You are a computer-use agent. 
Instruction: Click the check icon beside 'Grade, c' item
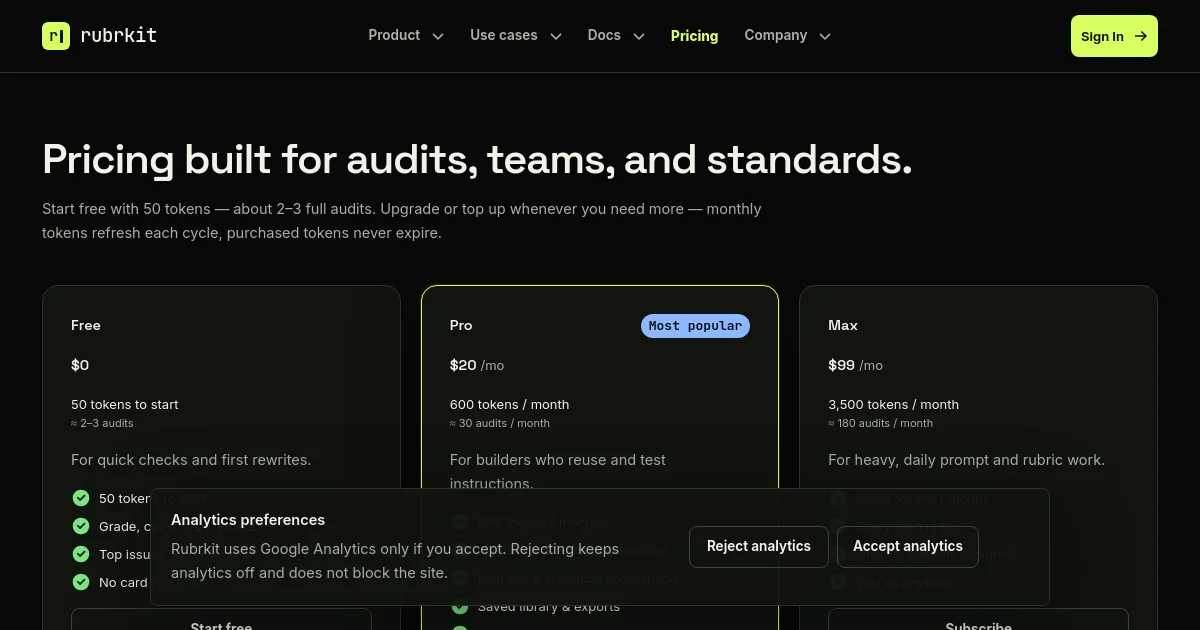click(x=81, y=526)
